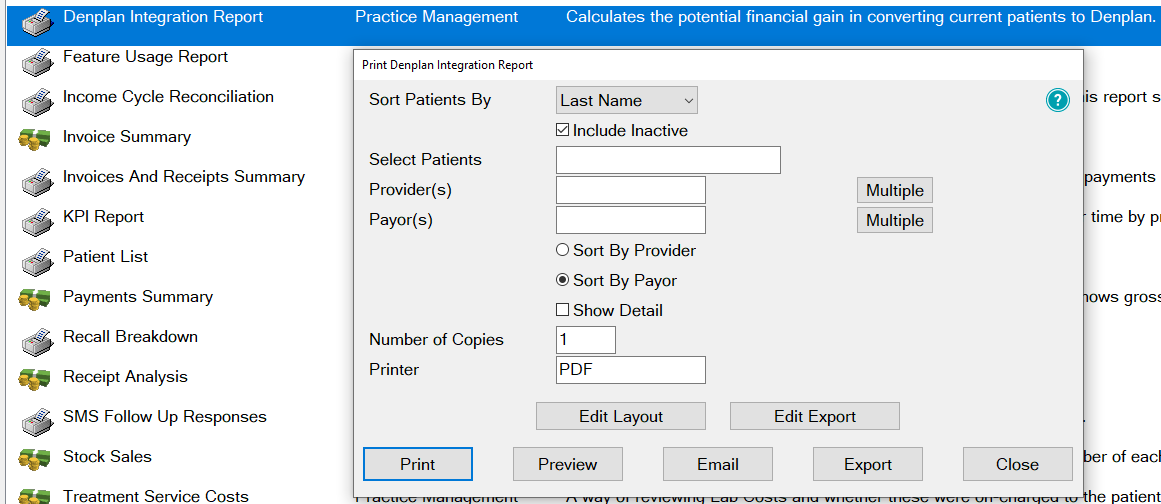Click the Invoice Summary money icon

click(37, 139)
